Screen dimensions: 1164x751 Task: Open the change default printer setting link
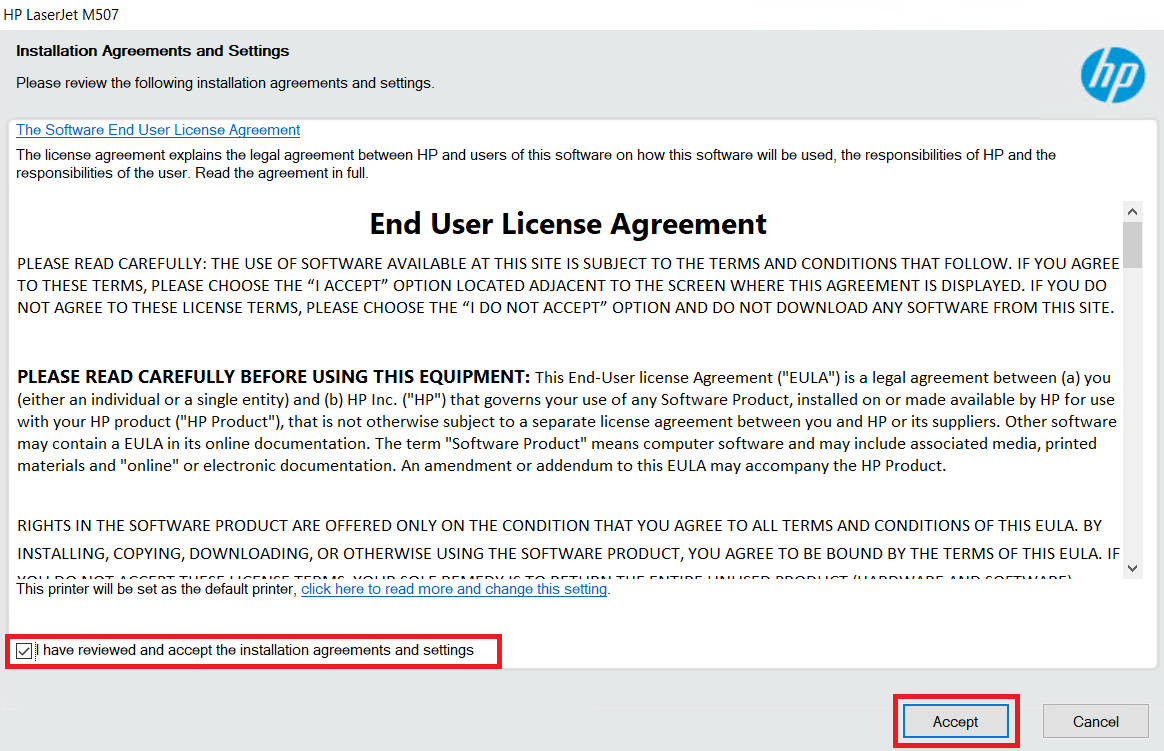tap(454, 589)
